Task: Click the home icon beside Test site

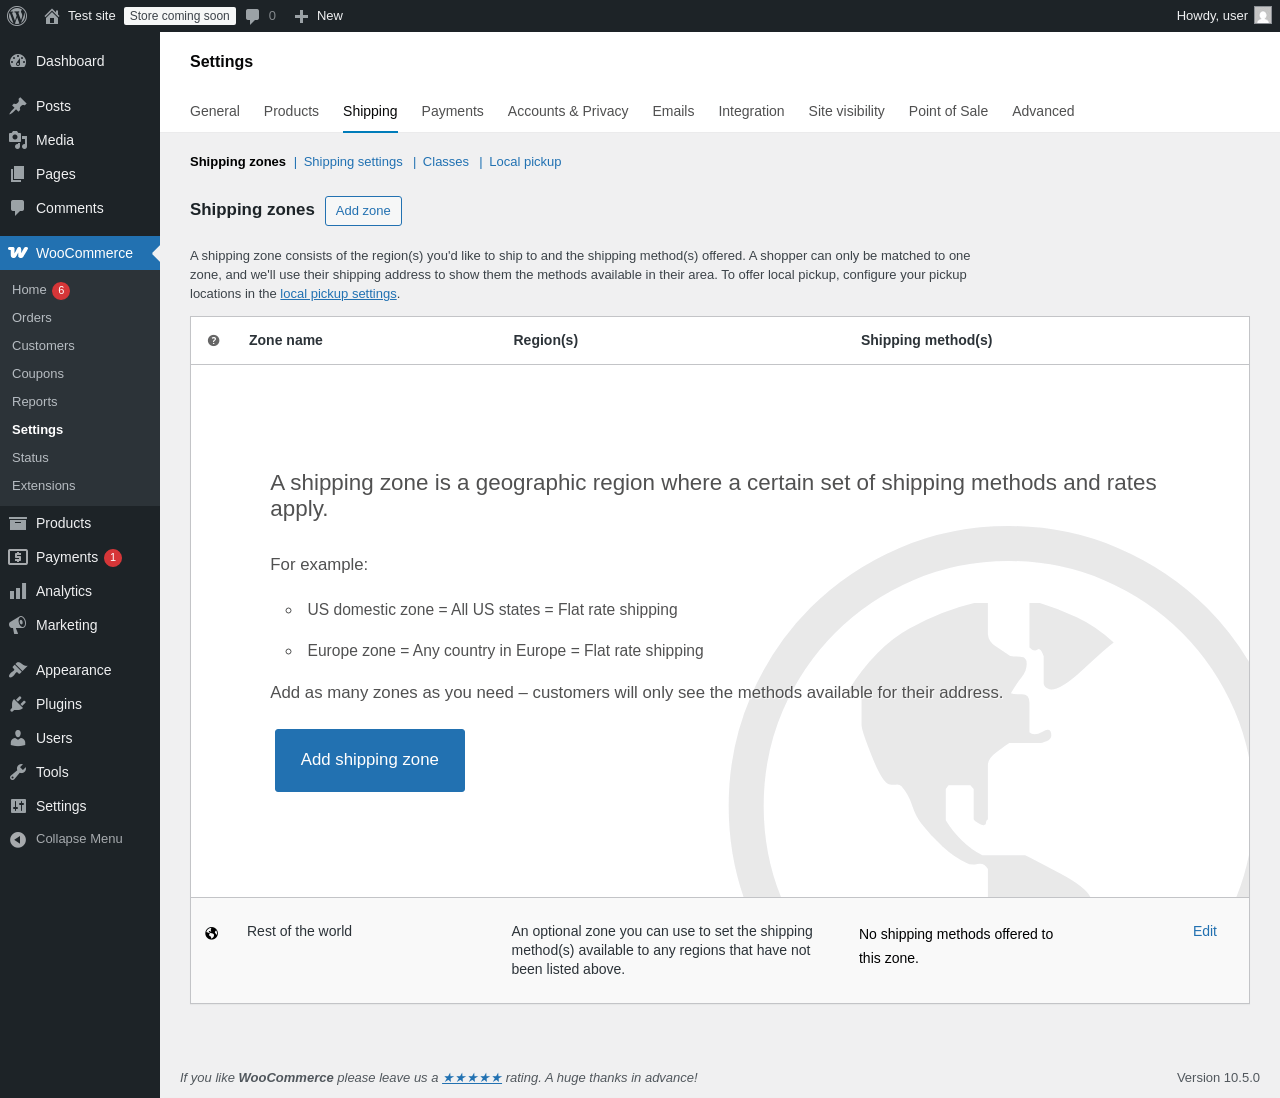Action: [52, 16]
